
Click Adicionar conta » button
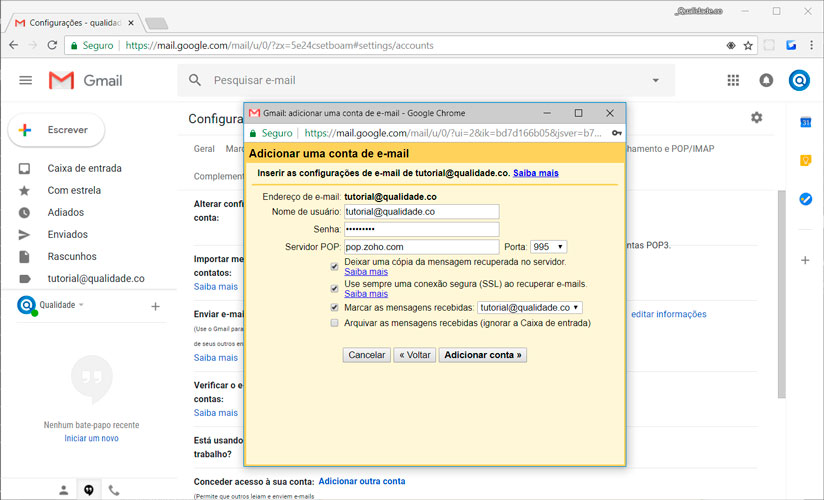(482, 355)
